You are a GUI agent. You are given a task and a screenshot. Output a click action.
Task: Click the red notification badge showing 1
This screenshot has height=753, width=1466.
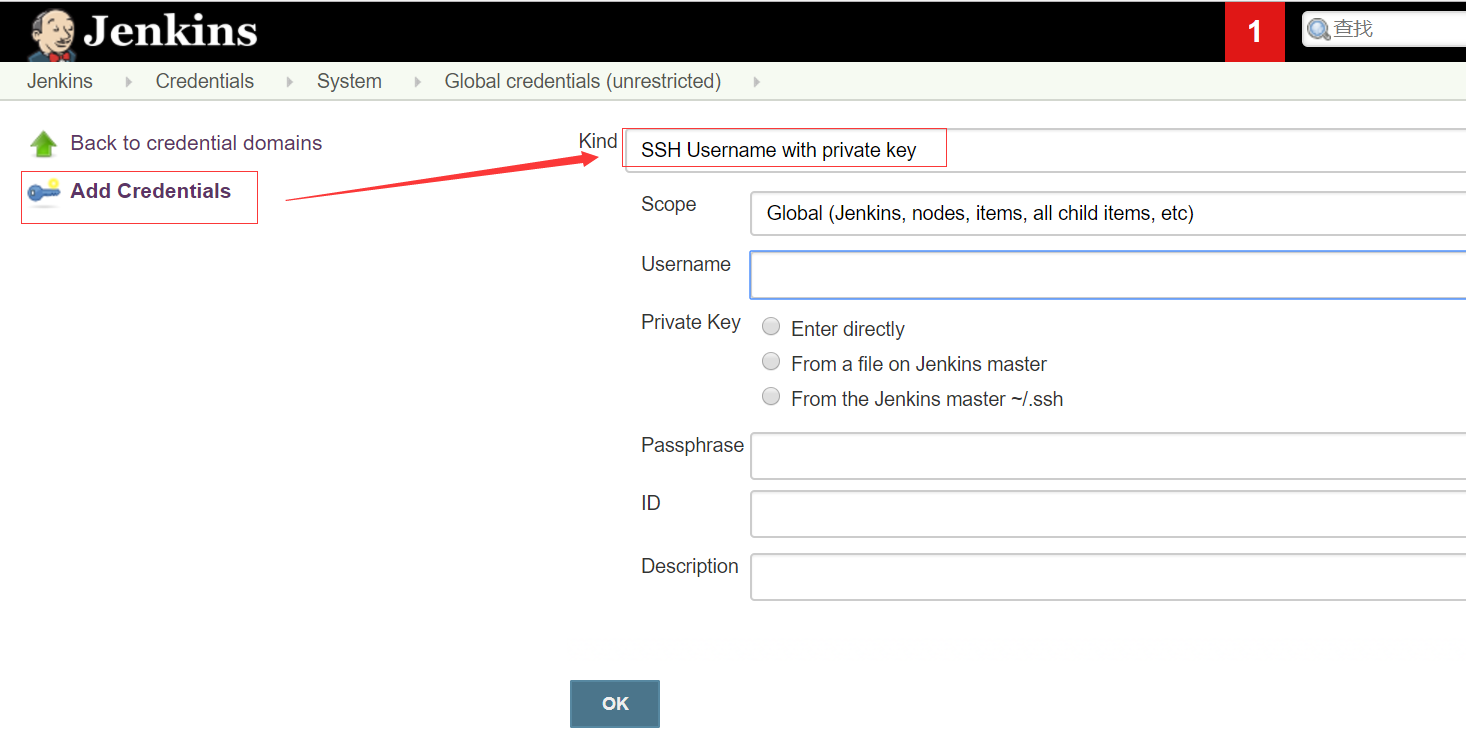point(1254,31)
